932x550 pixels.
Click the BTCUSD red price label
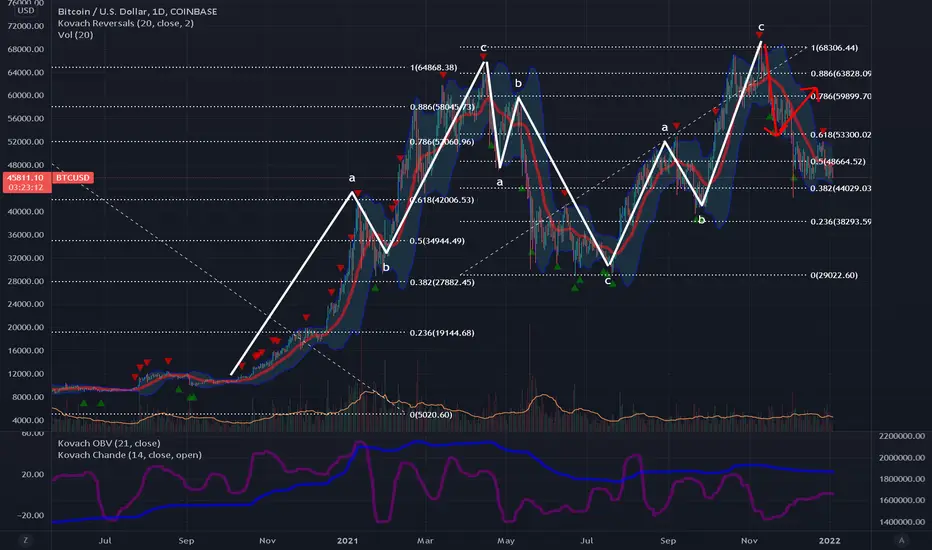tap(73, 177)
